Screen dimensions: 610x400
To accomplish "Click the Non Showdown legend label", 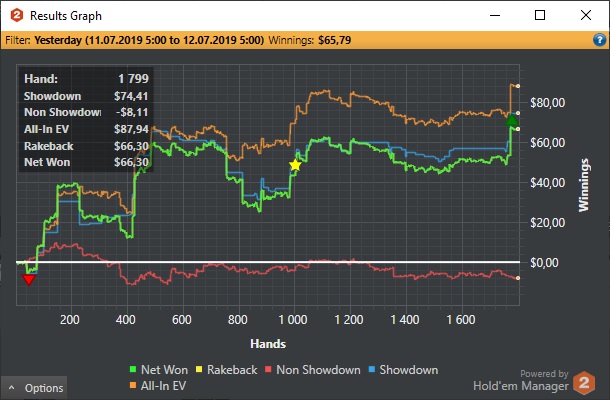I will coord(318,370).
